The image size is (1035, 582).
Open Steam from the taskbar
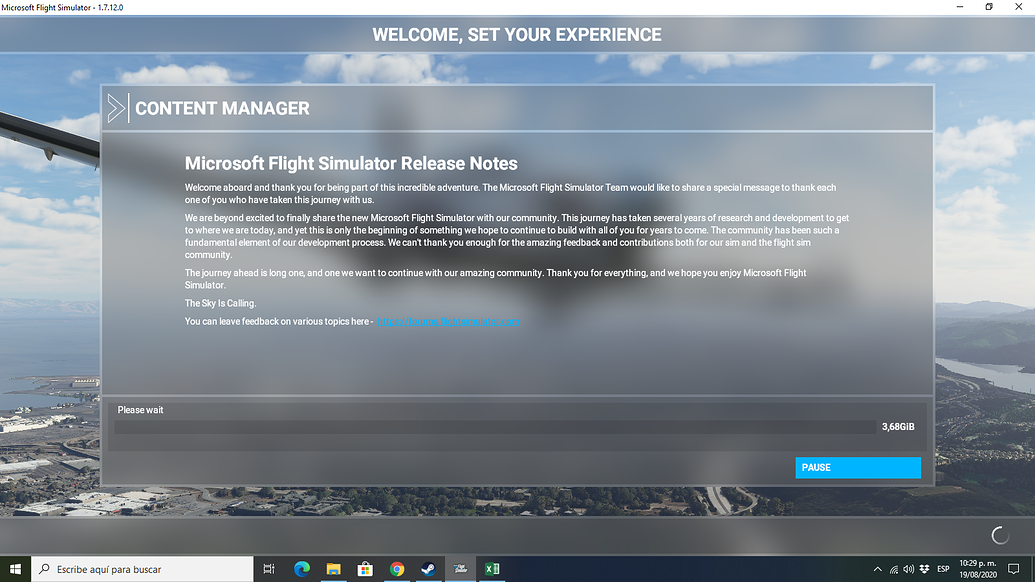coord(428,569)
